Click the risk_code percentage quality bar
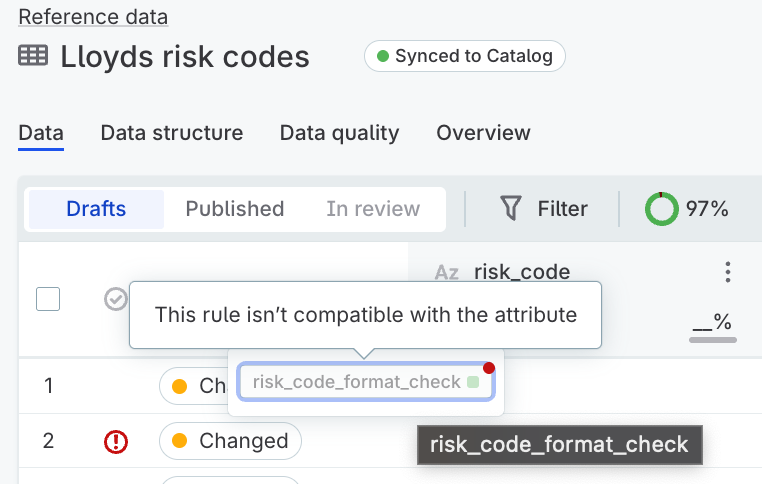This screenshot has height=484, width=762. [x=713, y=339]
